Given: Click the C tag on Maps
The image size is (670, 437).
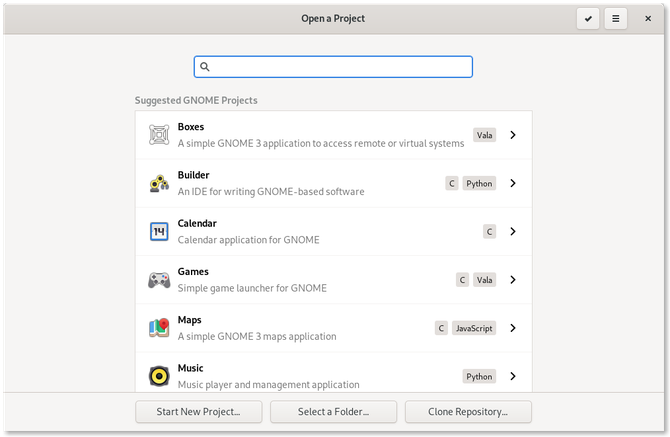Looking at the screenshot, I should pos(441,328).
